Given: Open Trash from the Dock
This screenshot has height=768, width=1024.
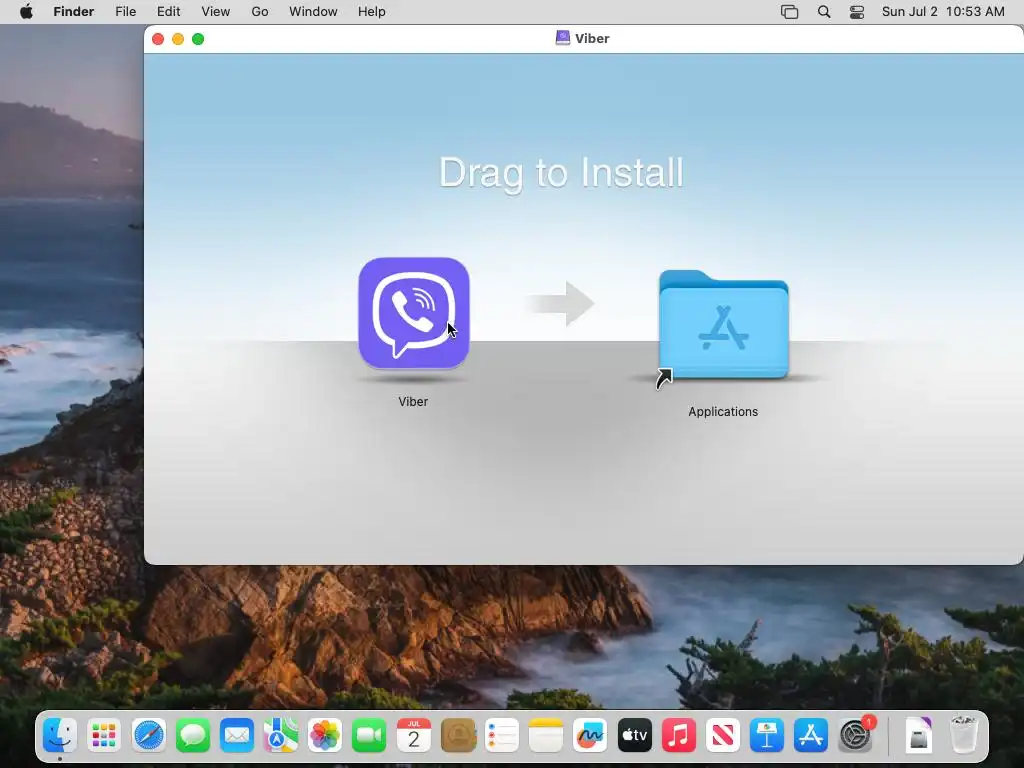Looking at the screenshot, I should (963, 735).
